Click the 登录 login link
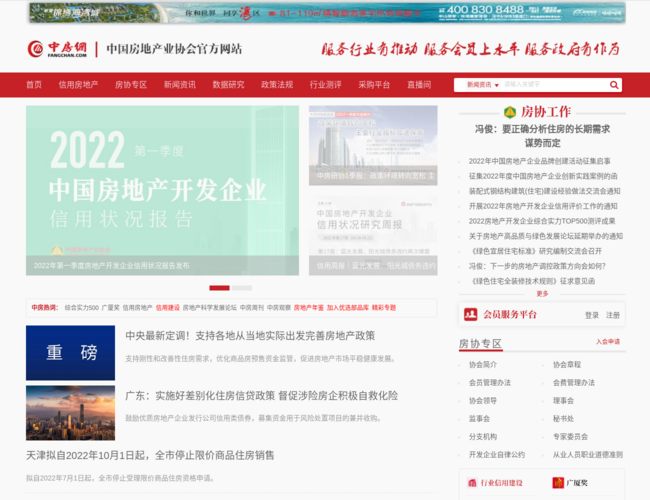The width and height of the screenshot is (650, 500). [592, 315]
